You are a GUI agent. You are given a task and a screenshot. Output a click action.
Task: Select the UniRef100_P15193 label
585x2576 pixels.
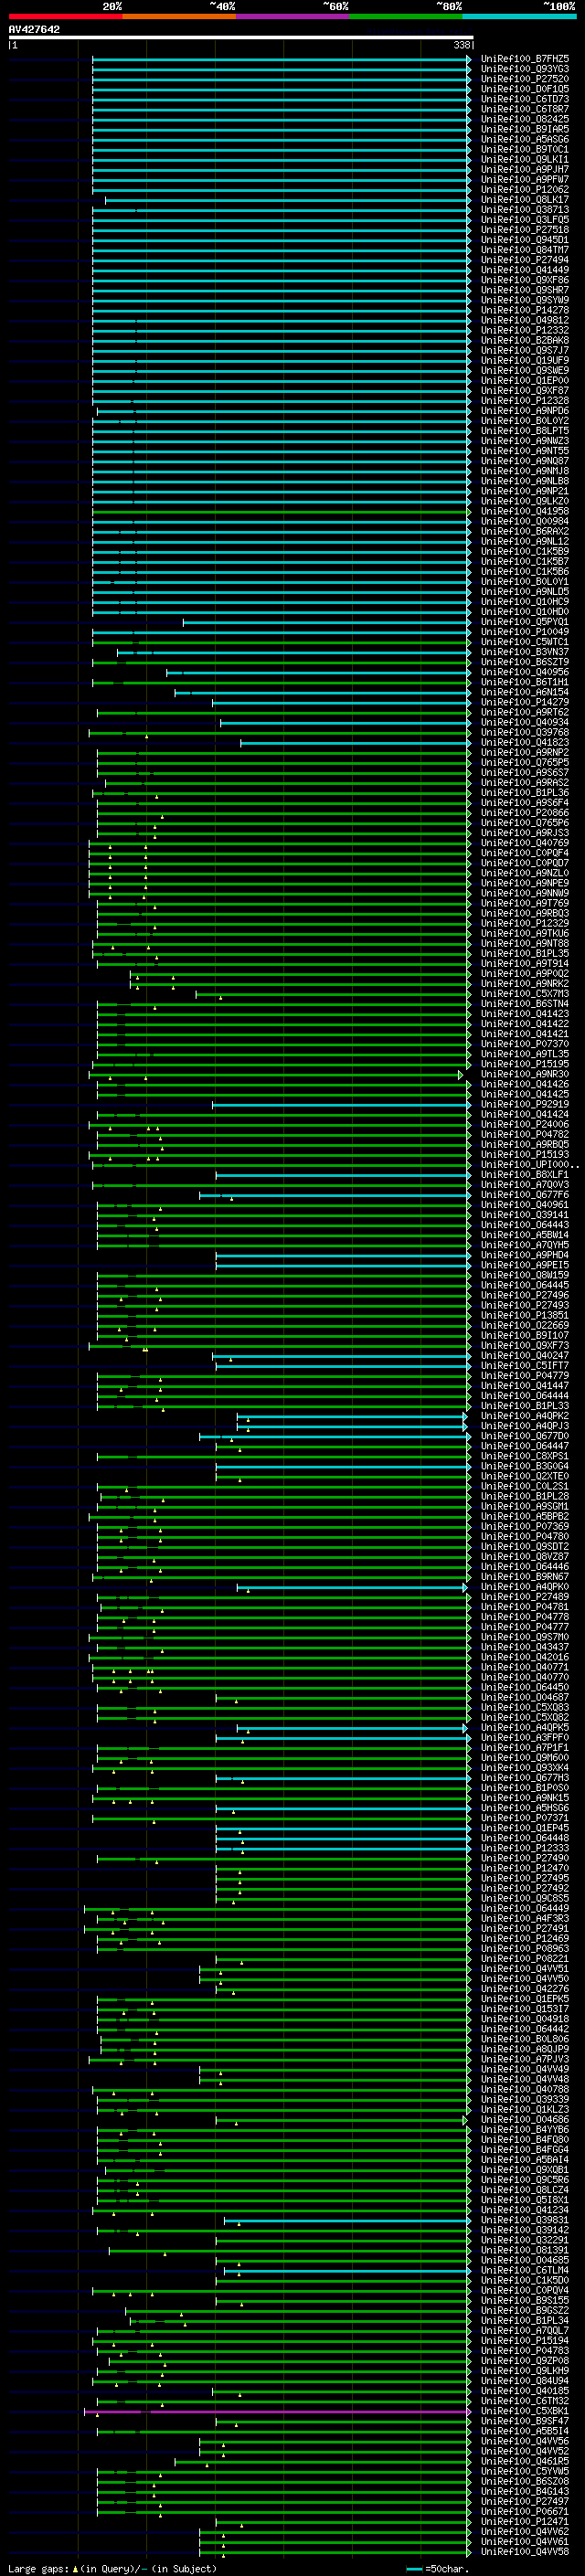[525, 1154]
